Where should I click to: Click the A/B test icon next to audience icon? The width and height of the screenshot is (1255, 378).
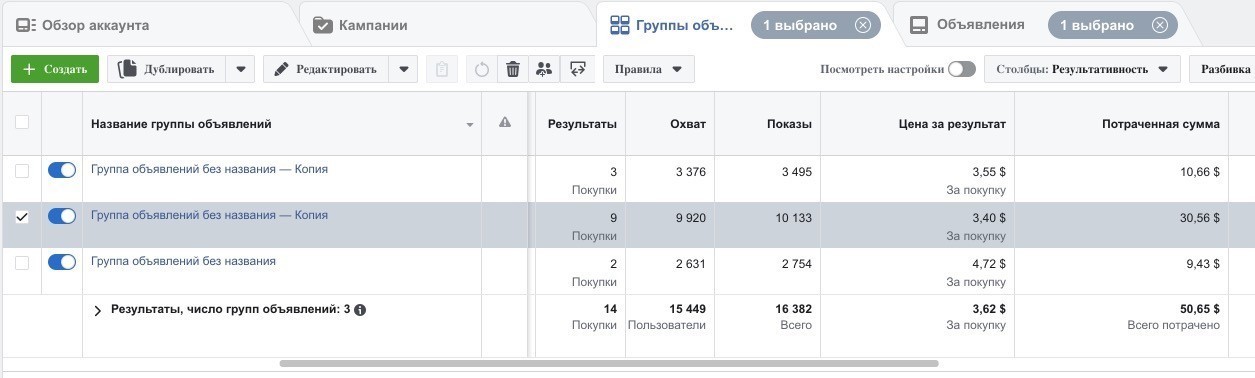(576, 69)
